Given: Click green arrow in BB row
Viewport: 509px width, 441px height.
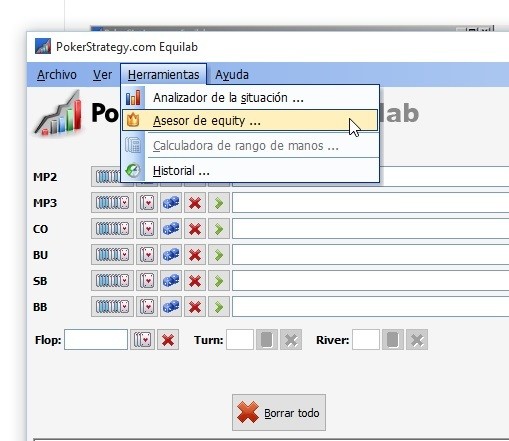Looking at the screenshot, I should click(219, 306).
